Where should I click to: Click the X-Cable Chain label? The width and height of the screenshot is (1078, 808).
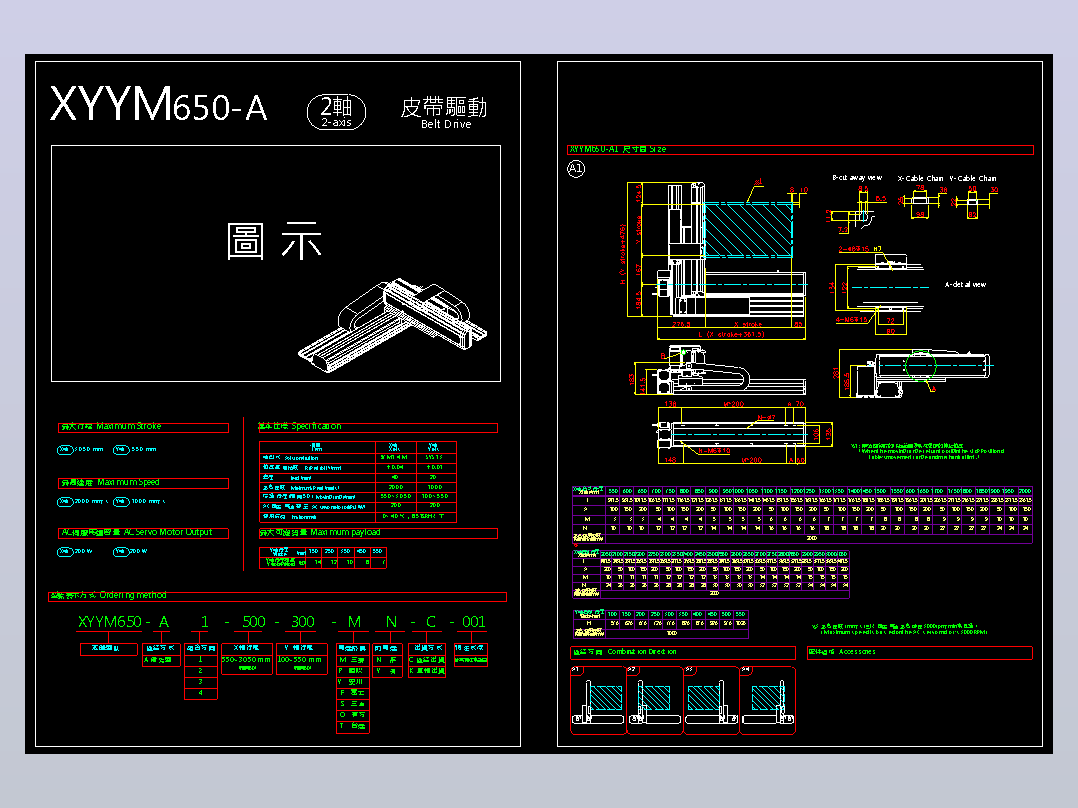coord(921,178)
